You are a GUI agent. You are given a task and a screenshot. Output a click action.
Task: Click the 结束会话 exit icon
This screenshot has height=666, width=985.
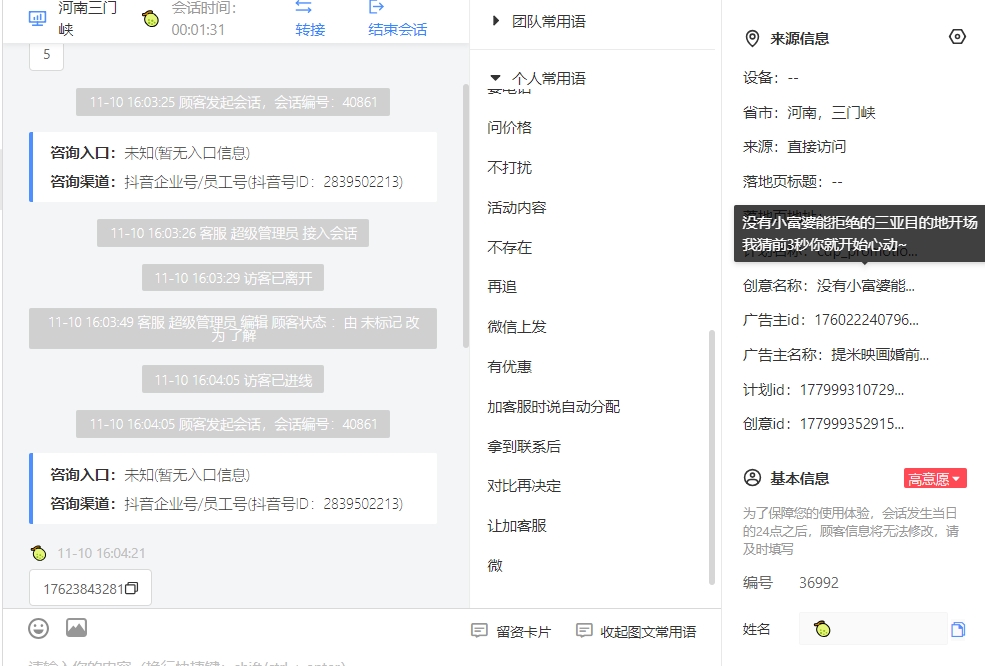[376, 7]
